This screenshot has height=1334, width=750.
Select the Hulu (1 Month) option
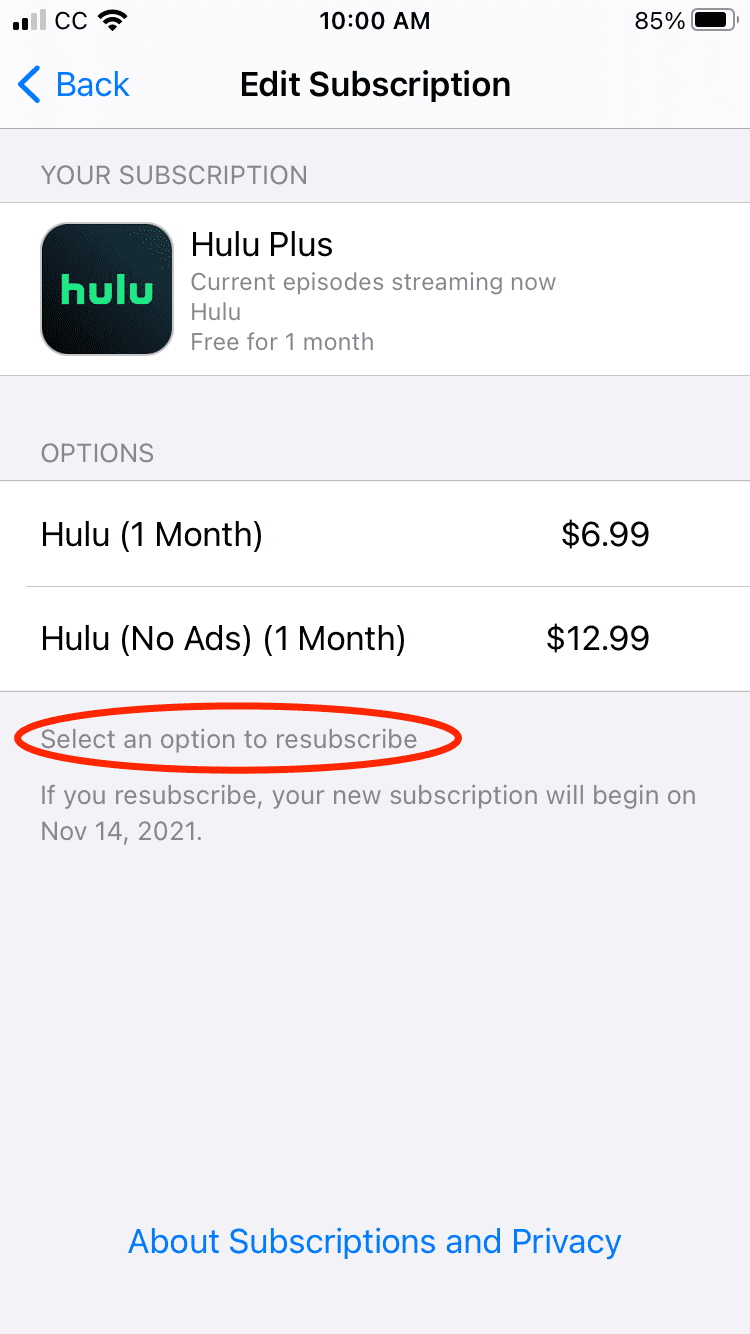click(x=375, y=534)
